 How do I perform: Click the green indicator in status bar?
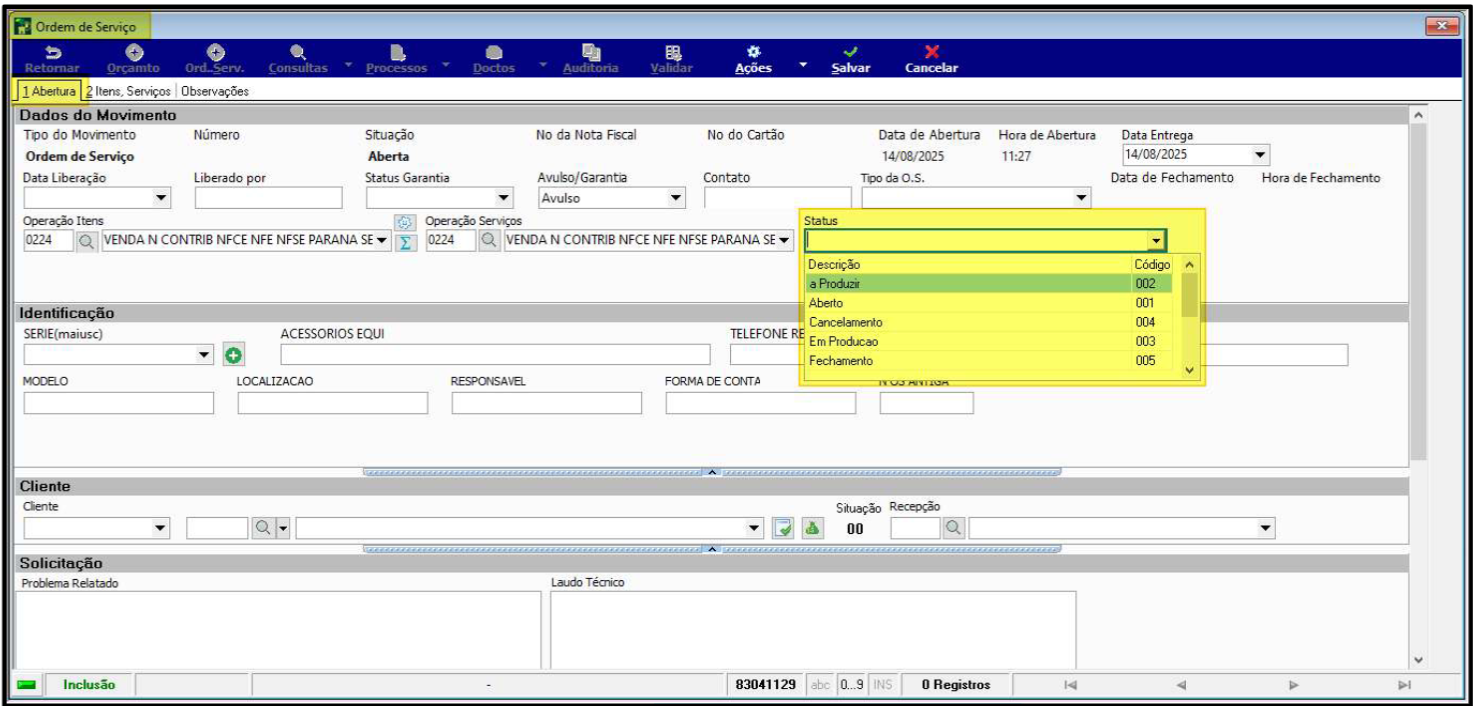click(27, 685)
